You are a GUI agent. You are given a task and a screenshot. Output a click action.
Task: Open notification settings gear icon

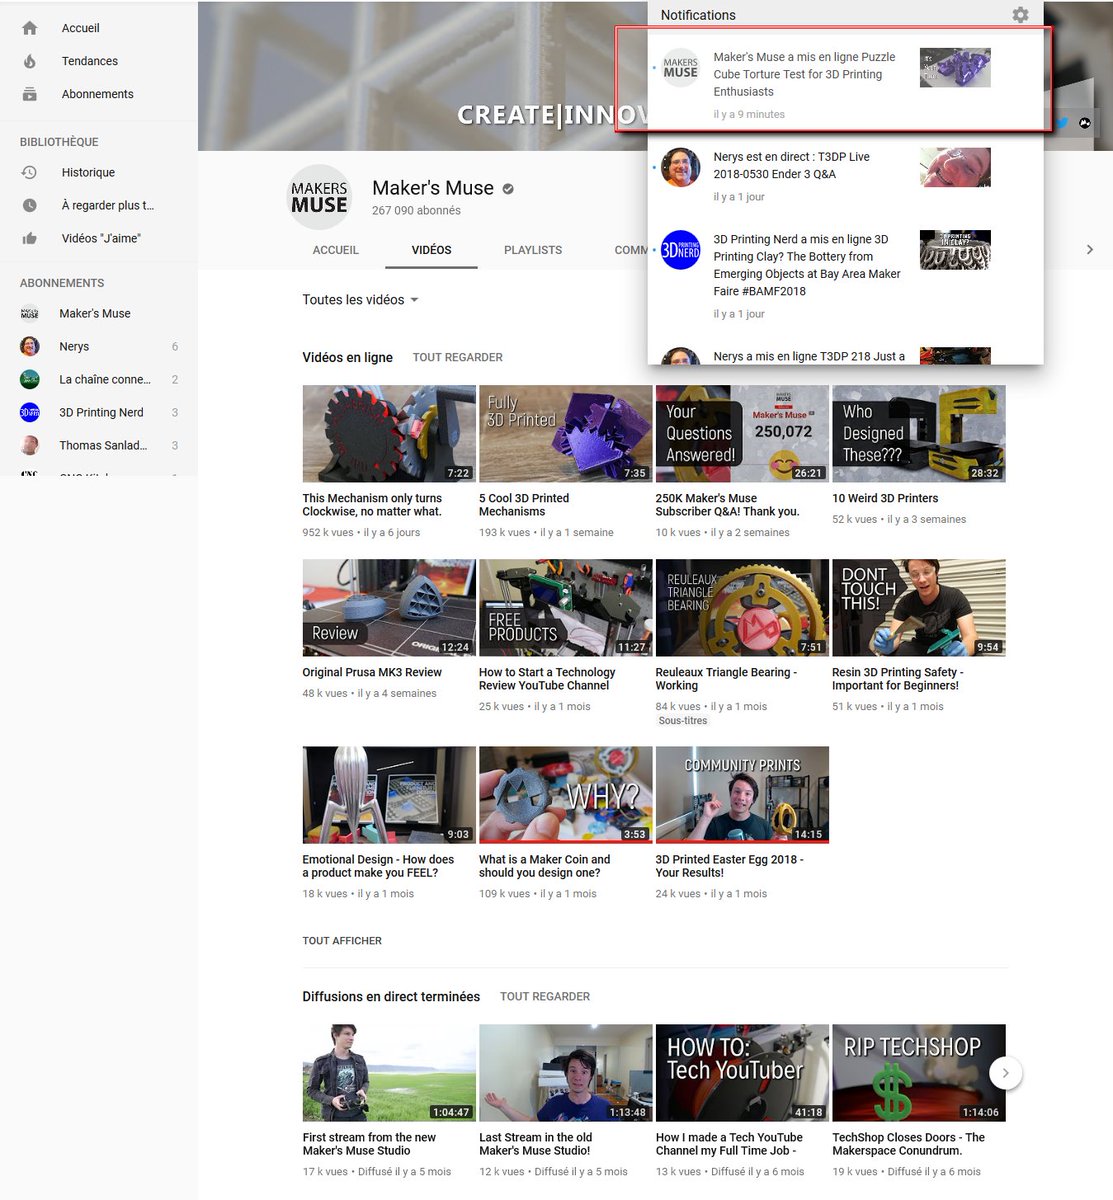[x=1020, y=15]
